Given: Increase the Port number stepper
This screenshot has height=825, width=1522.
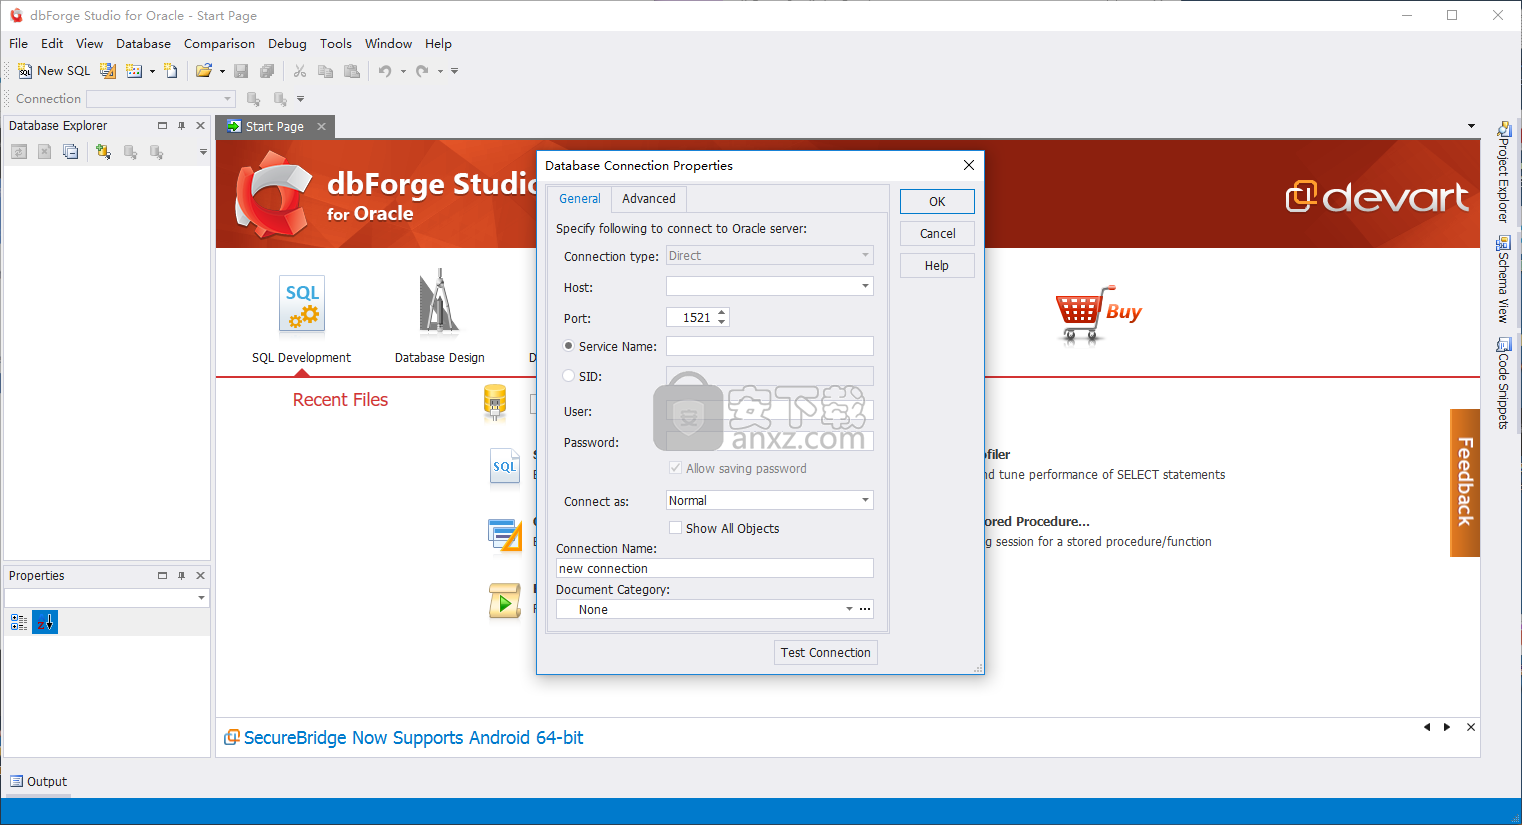Looking at the screenshot, I should coord(722,312).
